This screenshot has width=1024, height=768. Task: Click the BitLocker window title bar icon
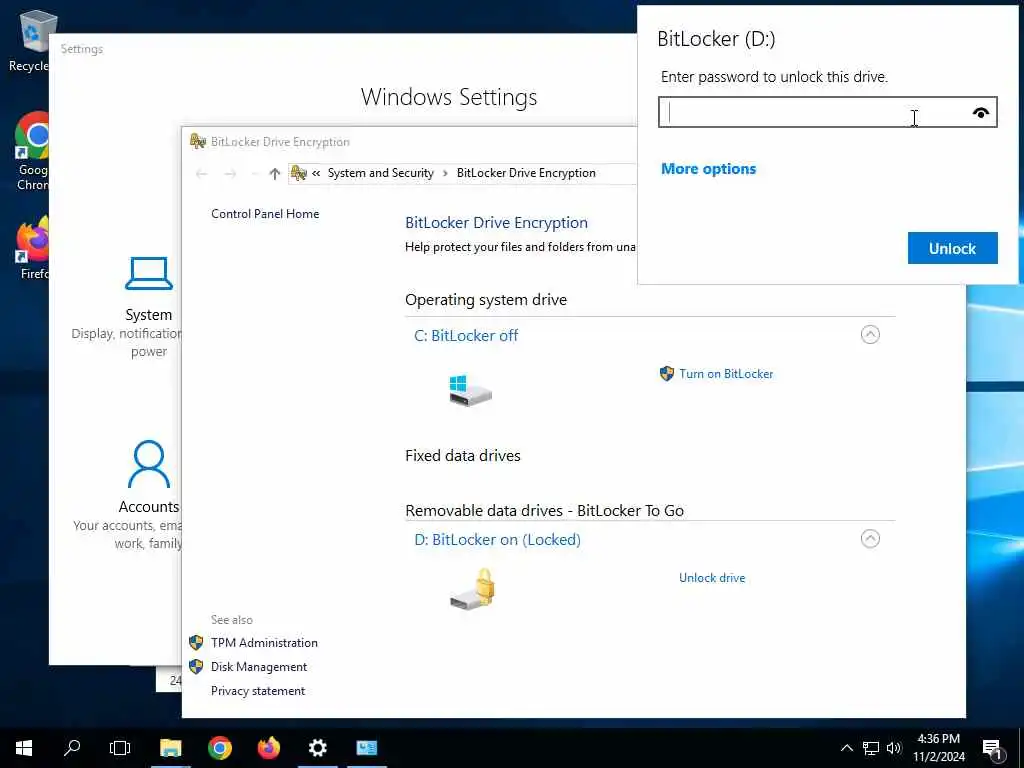coord(198,141)
